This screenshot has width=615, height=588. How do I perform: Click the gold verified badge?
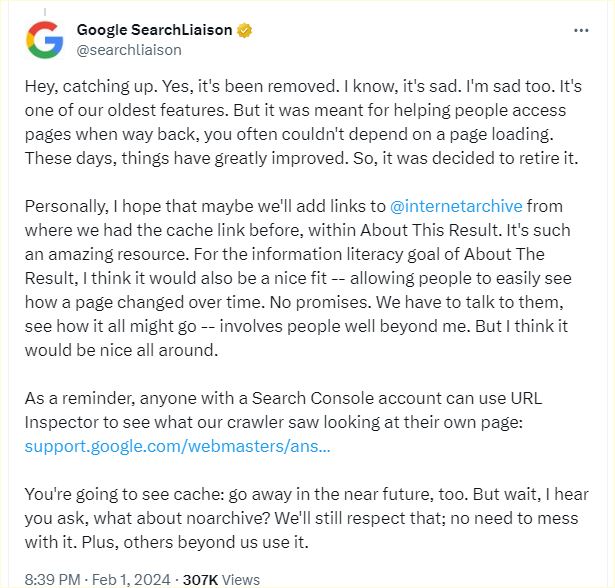coord(244,29)
